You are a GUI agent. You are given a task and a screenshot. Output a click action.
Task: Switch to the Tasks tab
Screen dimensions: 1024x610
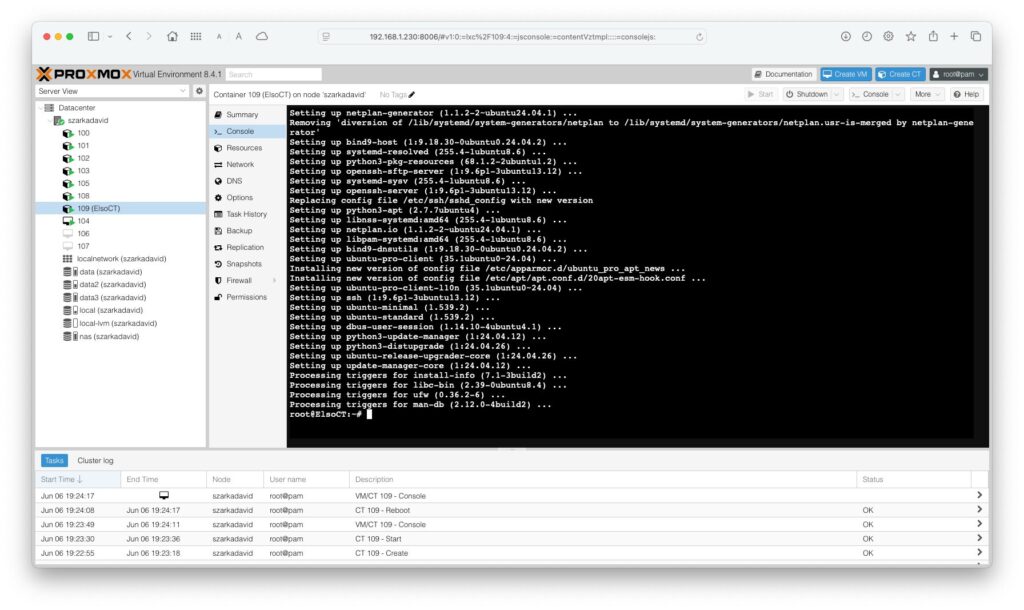pyautogui.click(x=54, y=460)
